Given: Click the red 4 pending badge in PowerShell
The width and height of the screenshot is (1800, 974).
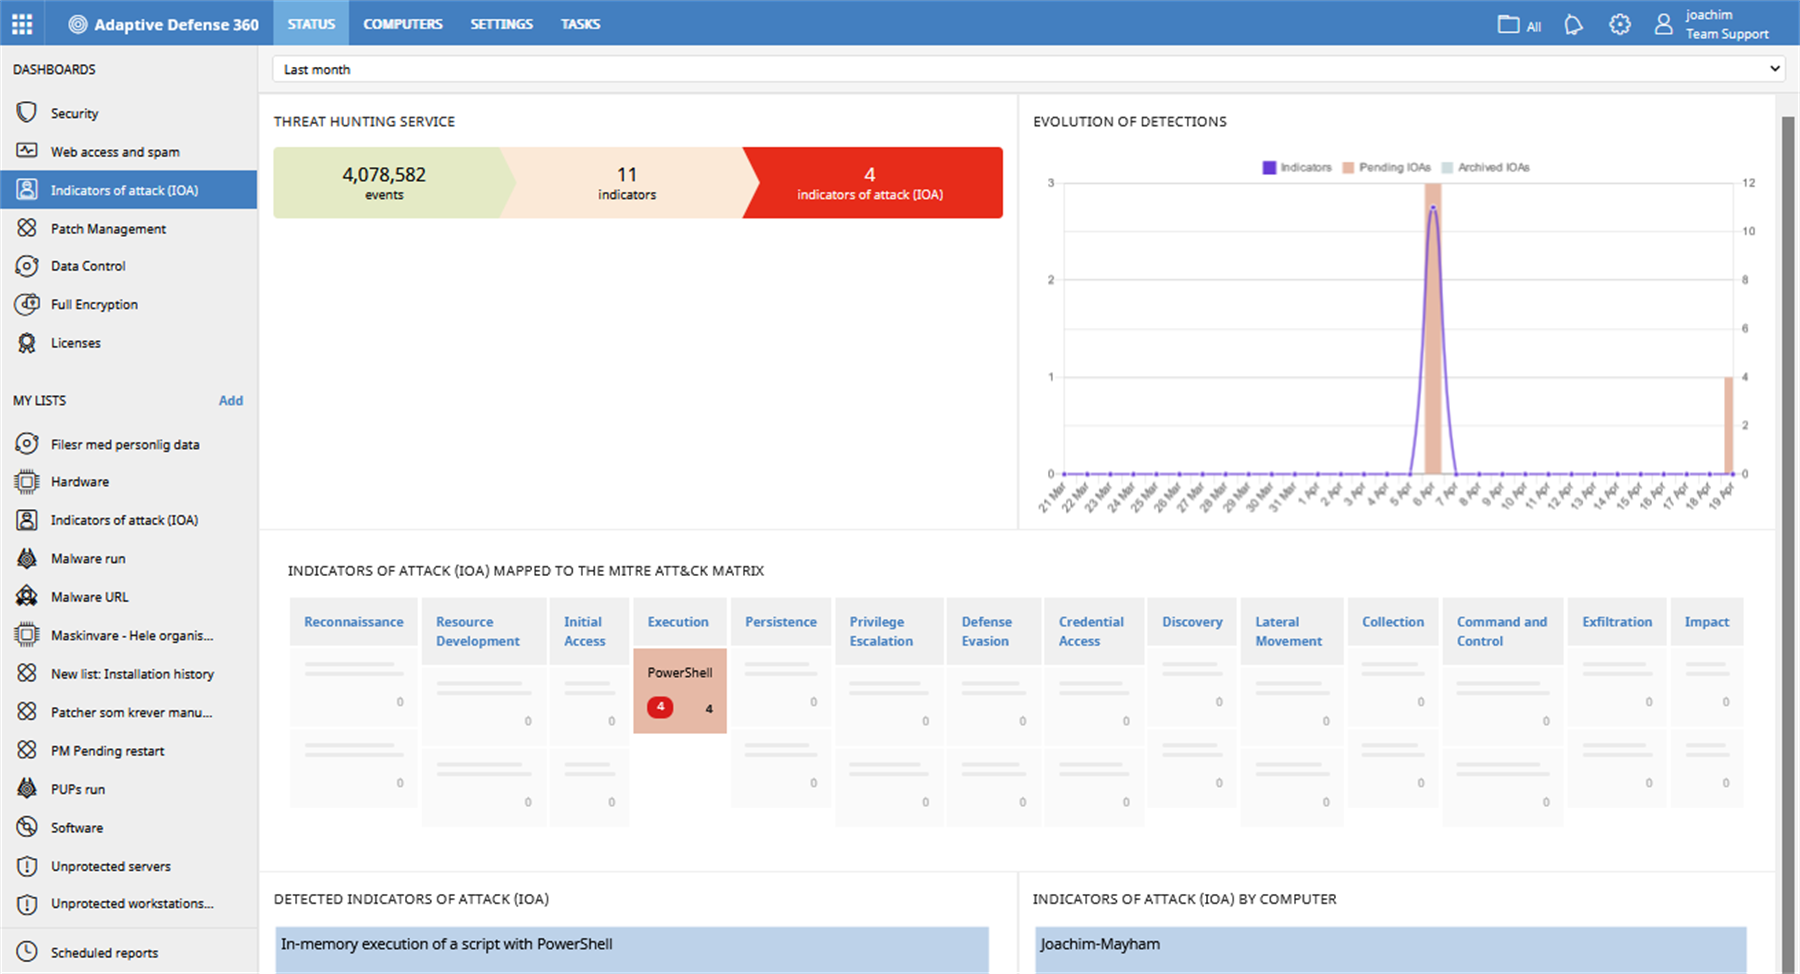Looking at the screenshot, I should [660, 707].
